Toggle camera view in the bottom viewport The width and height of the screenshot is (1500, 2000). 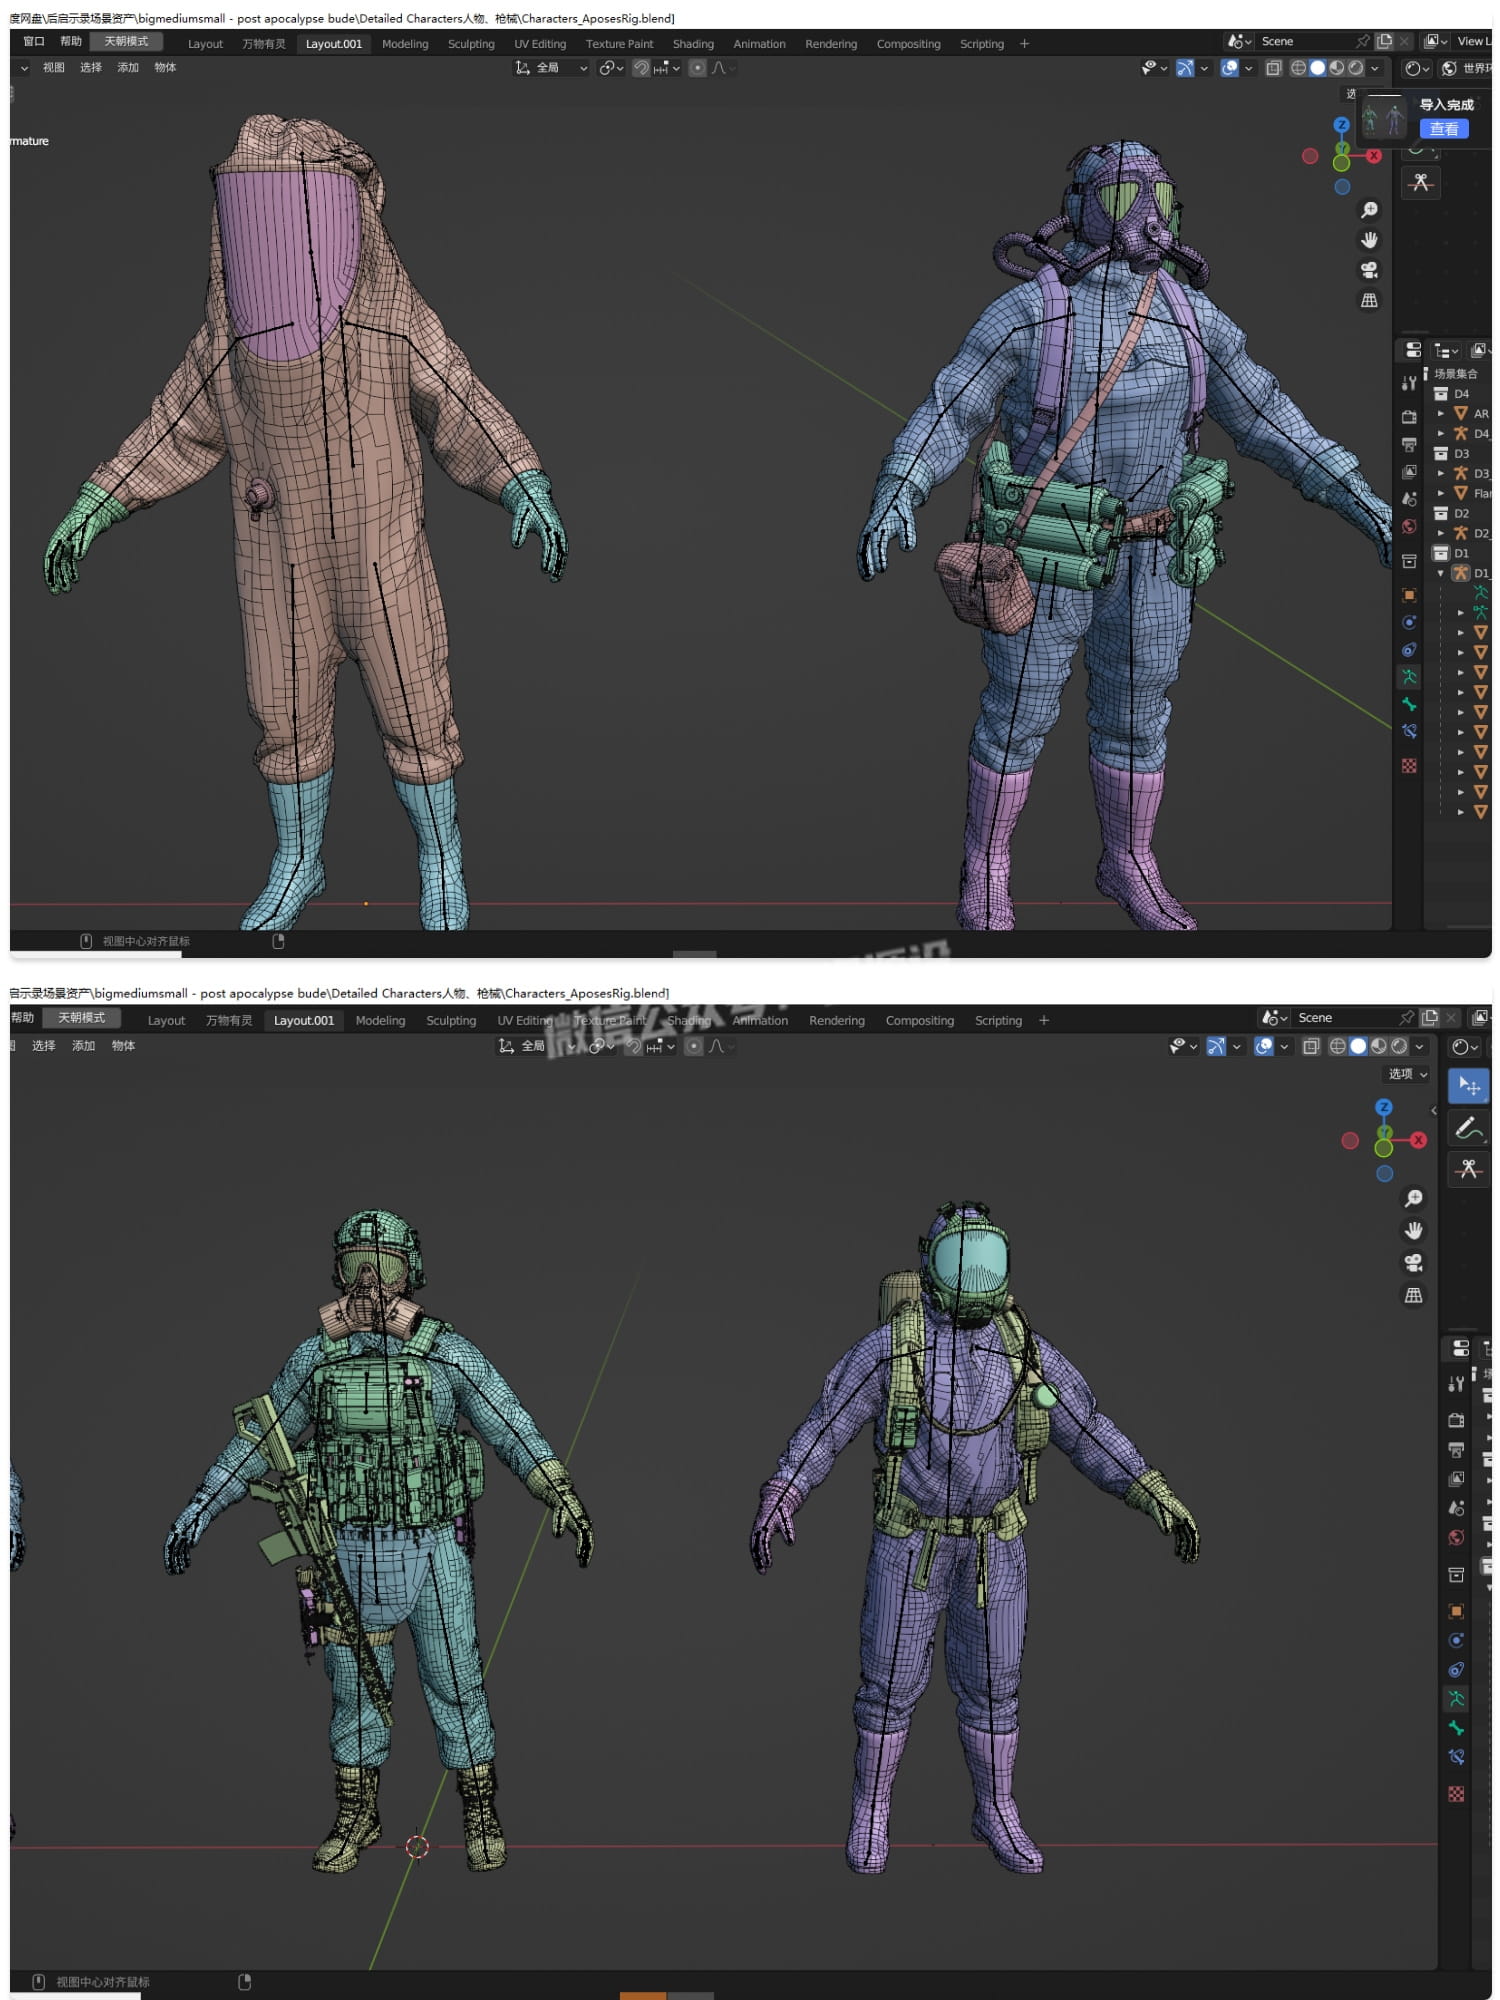(x=1413, y=1263)
